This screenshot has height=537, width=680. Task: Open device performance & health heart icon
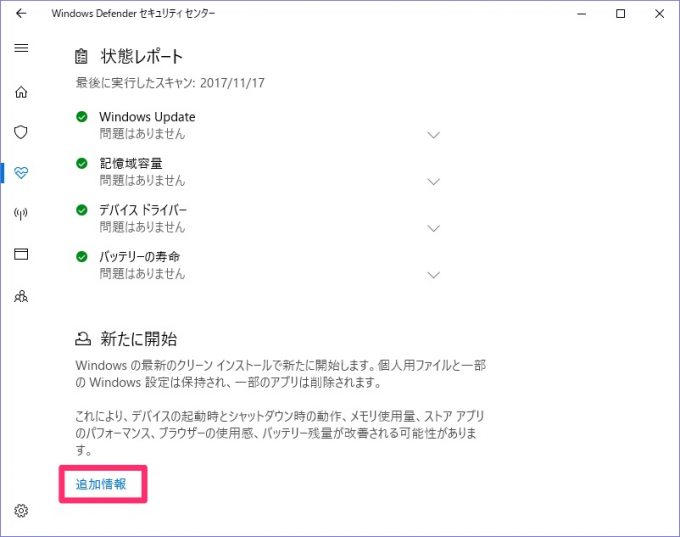click(21, 173)
